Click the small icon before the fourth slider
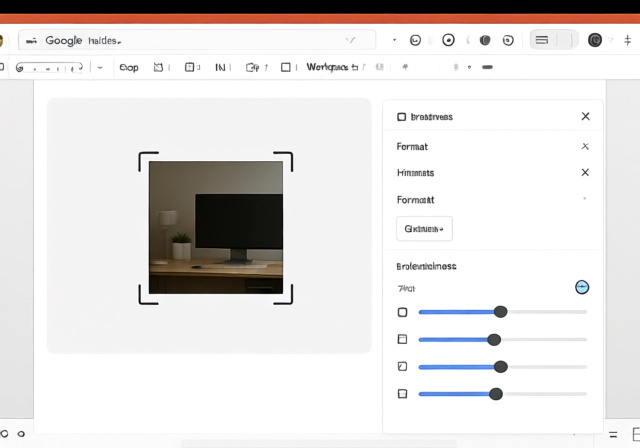The image size is (640, 448). pos(403,394)
